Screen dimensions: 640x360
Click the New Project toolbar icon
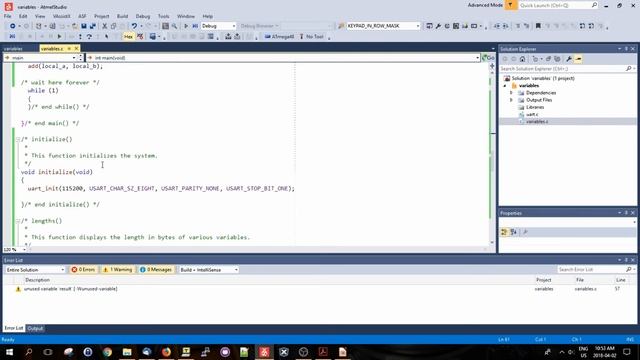[39, 26]
